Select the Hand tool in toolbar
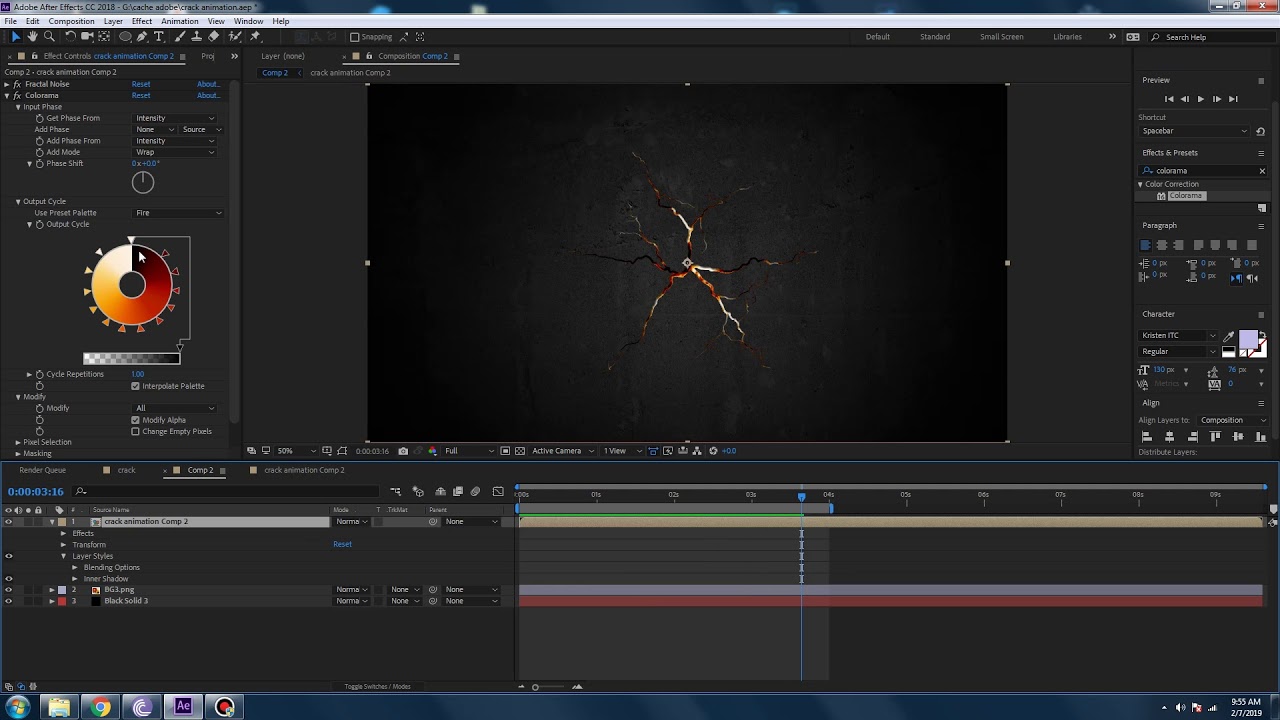1280x720 pixels. (x=32, y=37)
